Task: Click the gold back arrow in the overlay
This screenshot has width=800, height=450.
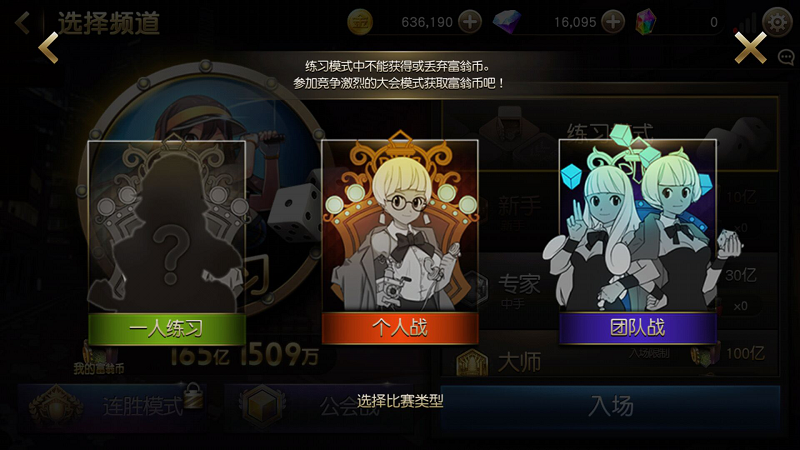Action: (48, 47)
